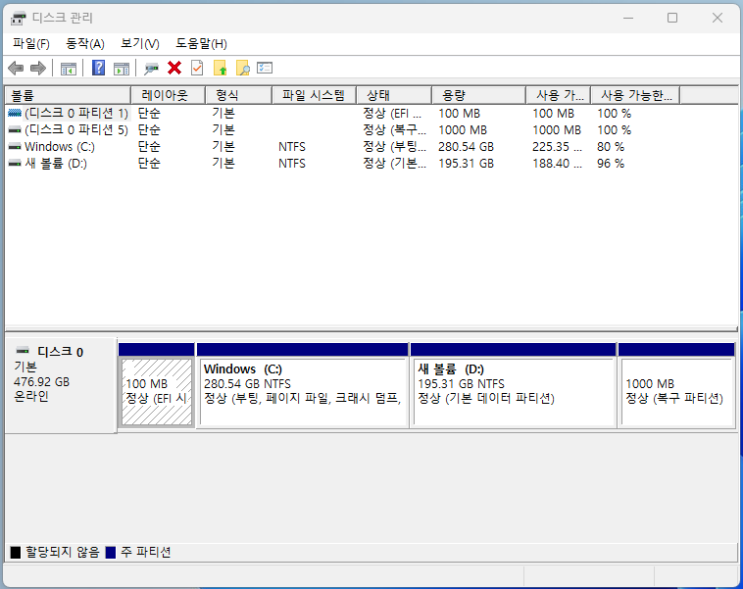Image resolution: width=743 pixels, height=589 pixels.
Task: Click the 주 파티션 legend label
Action: point(145,553)
